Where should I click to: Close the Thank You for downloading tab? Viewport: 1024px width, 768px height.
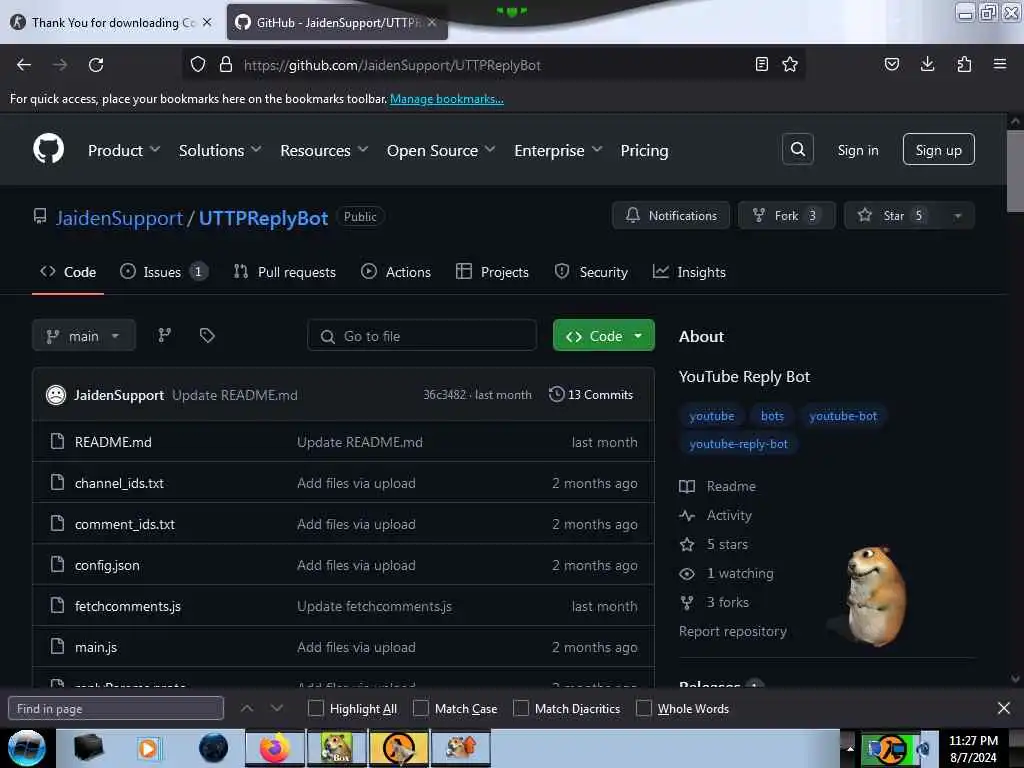point(207,22)
